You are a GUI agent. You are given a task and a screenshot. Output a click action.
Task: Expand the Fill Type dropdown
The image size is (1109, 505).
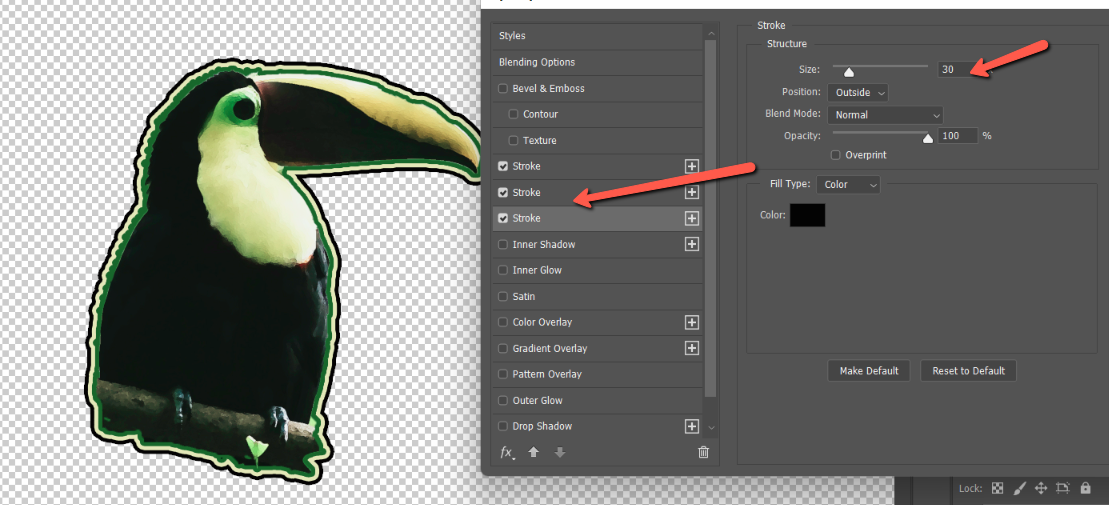(x=848, y=185)
